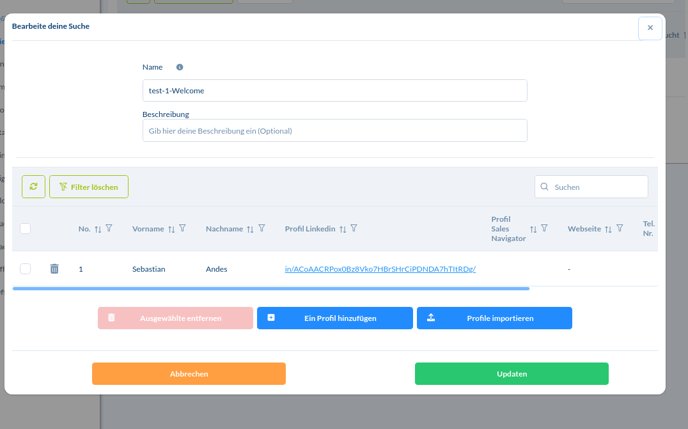
Task: Open filter dropdown for No. column
Action: [109, 229]
